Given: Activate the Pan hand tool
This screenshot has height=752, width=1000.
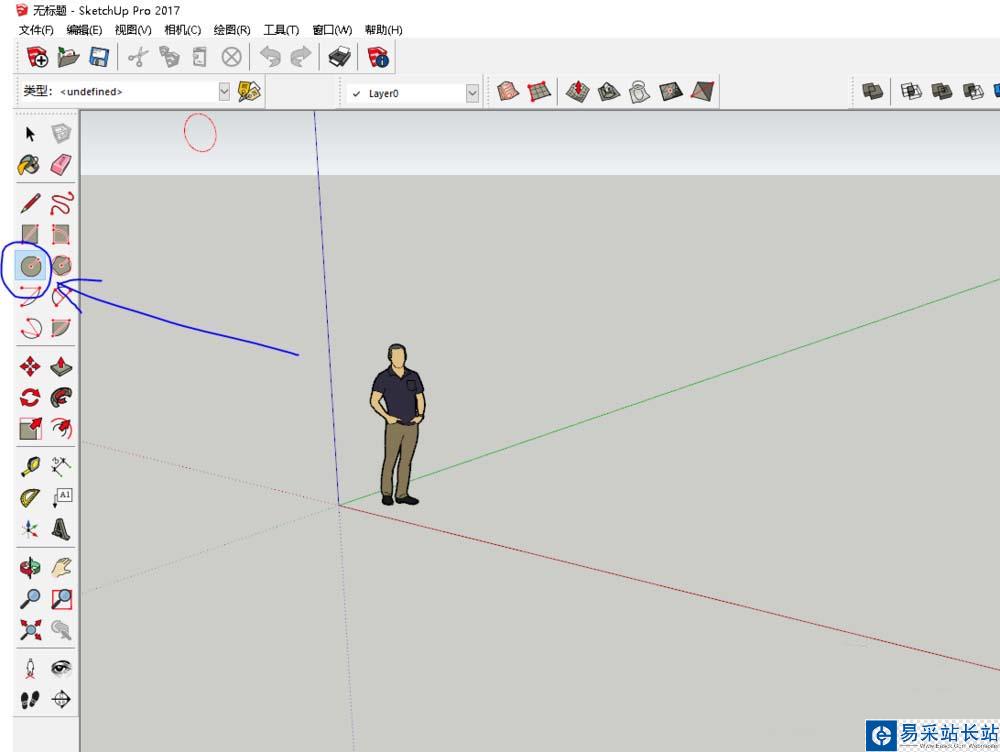Looking at the screenshot, I should pyautogui.click(x=62, y=568).
